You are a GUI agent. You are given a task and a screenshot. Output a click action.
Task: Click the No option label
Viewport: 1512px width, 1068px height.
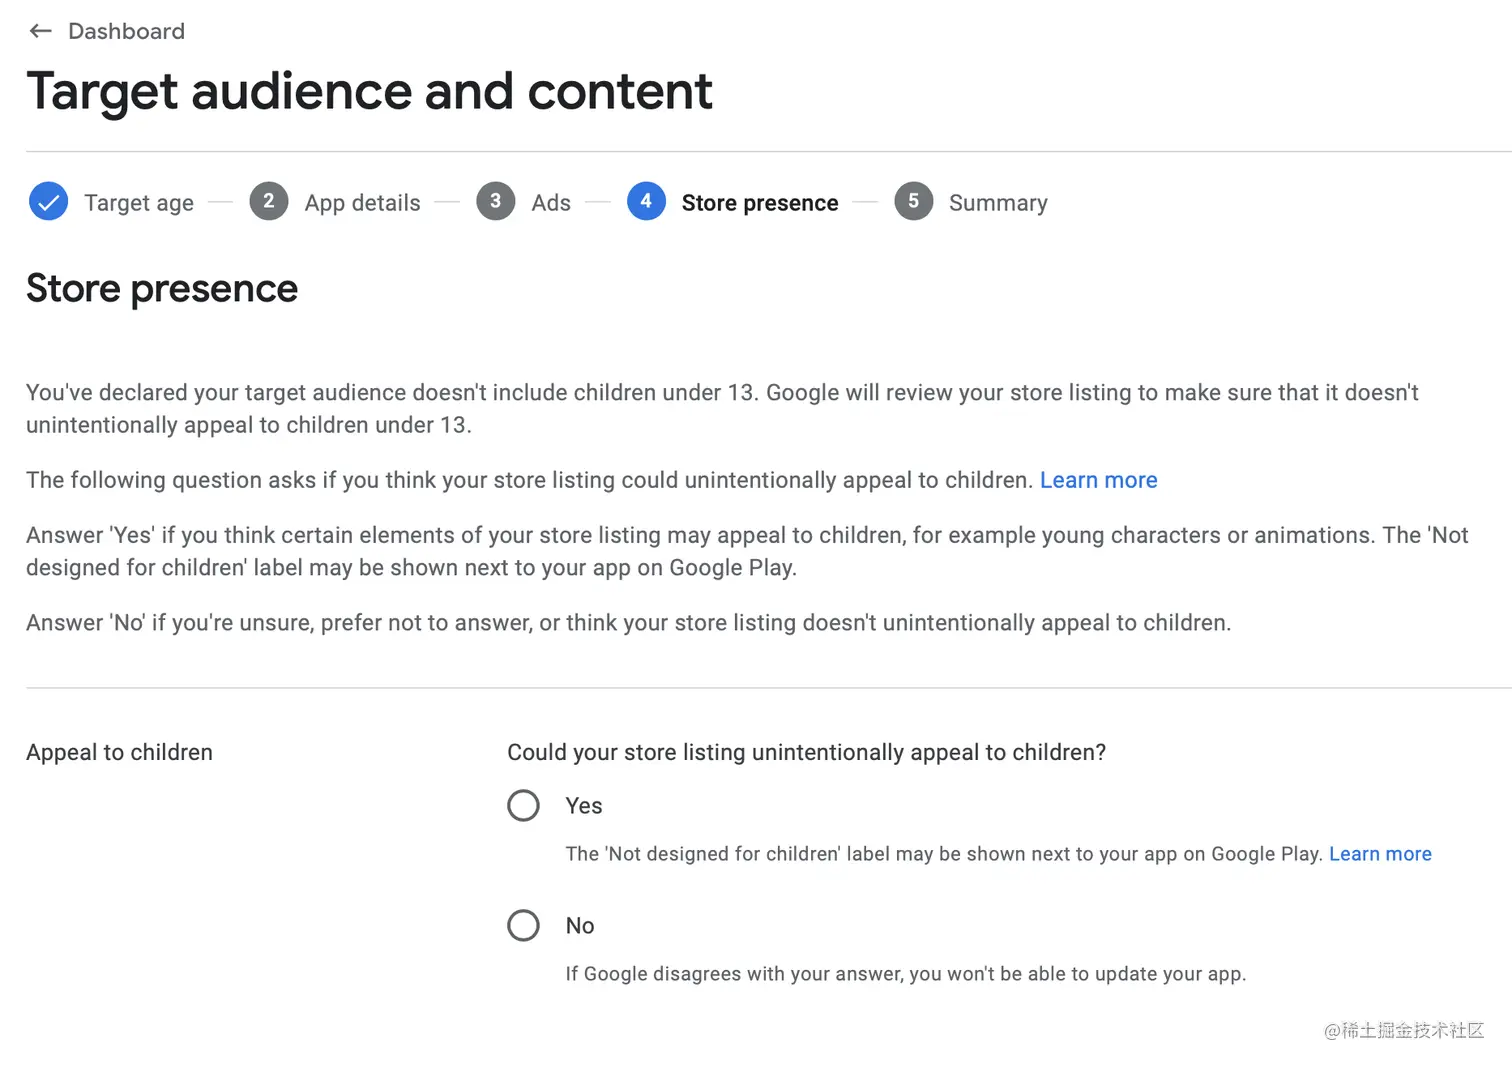click(x=580, y=926)
